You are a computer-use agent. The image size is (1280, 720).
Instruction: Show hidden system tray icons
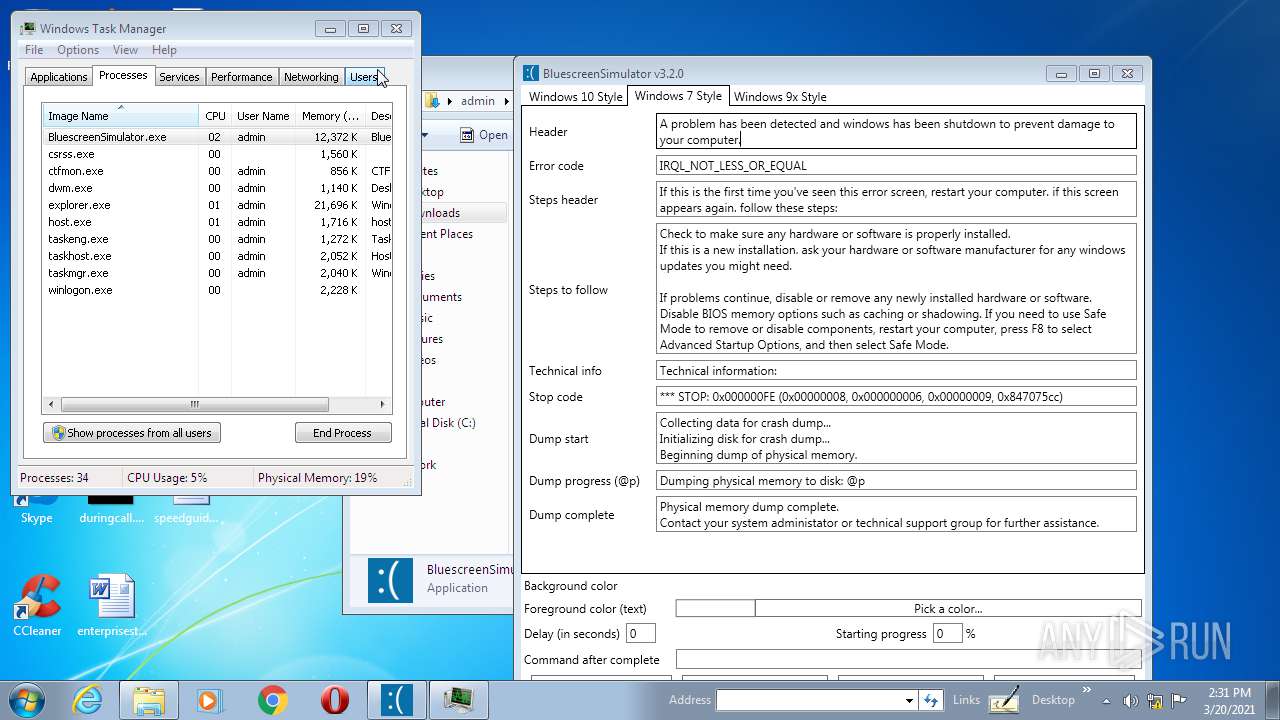coord(1106,700)
